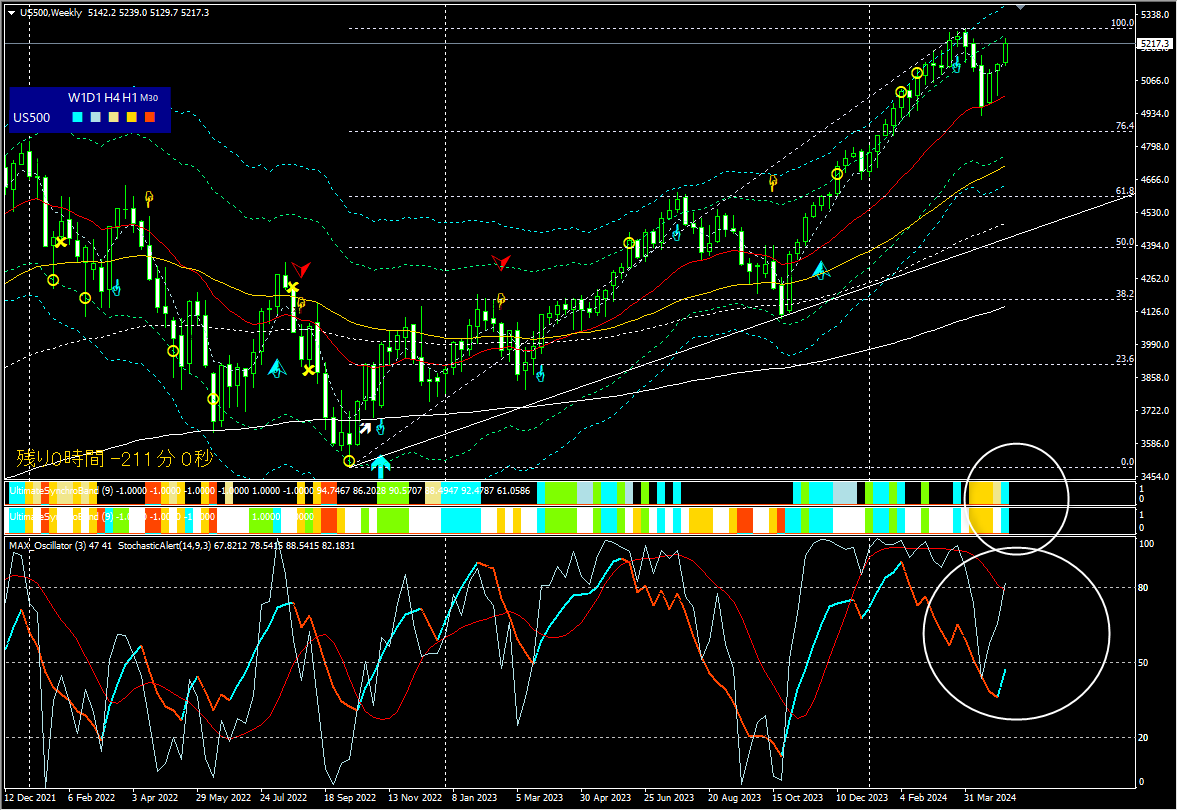Image resolution: width=1178 pixels, height=811 pixels.
Task: Click the 15 Oct 2023 date on time axis
Action: [797, 797]
